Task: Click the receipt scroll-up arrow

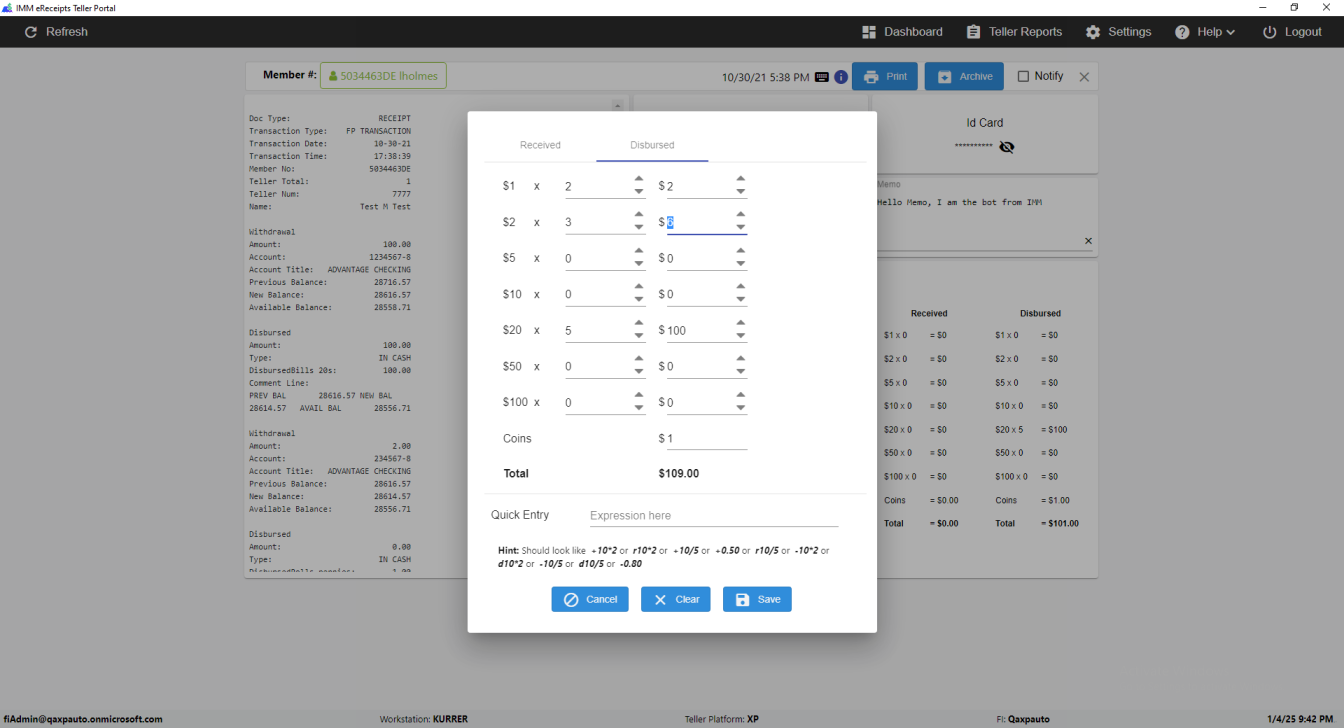Action: pos(618,105)
